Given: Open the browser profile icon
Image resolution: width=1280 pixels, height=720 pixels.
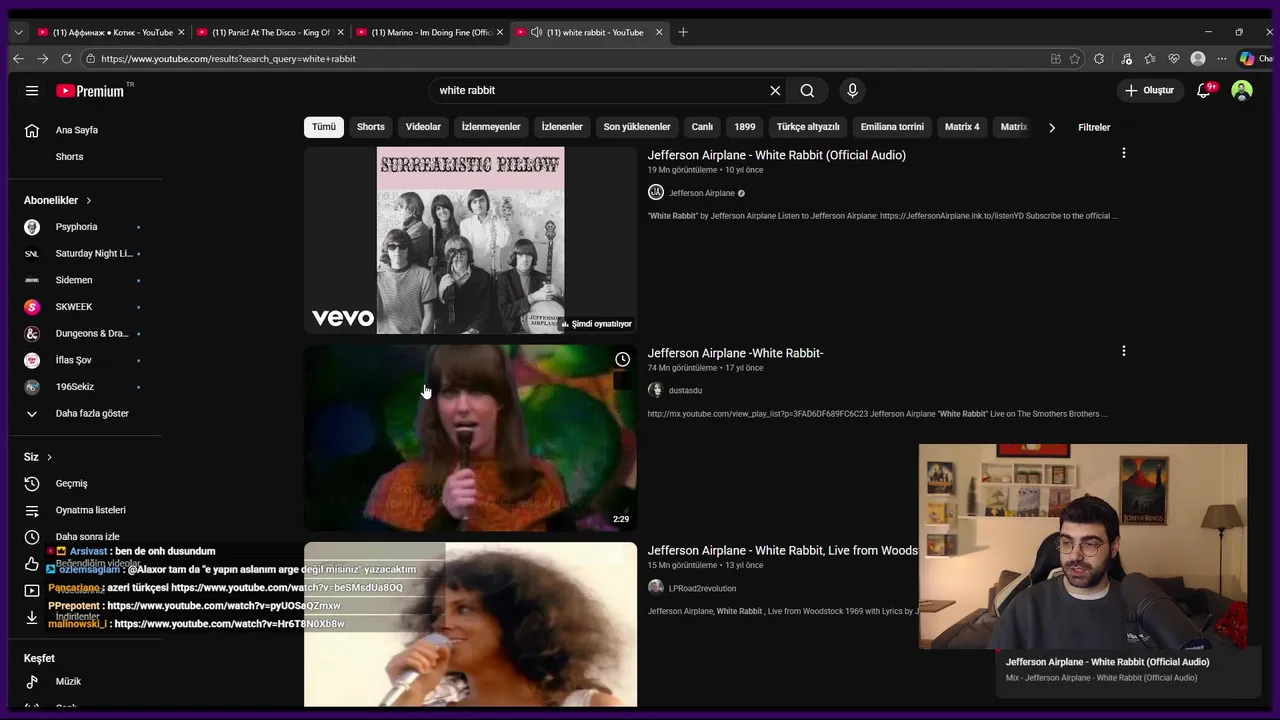Looking at the screenshot, I should click(x=1198, y=58).
